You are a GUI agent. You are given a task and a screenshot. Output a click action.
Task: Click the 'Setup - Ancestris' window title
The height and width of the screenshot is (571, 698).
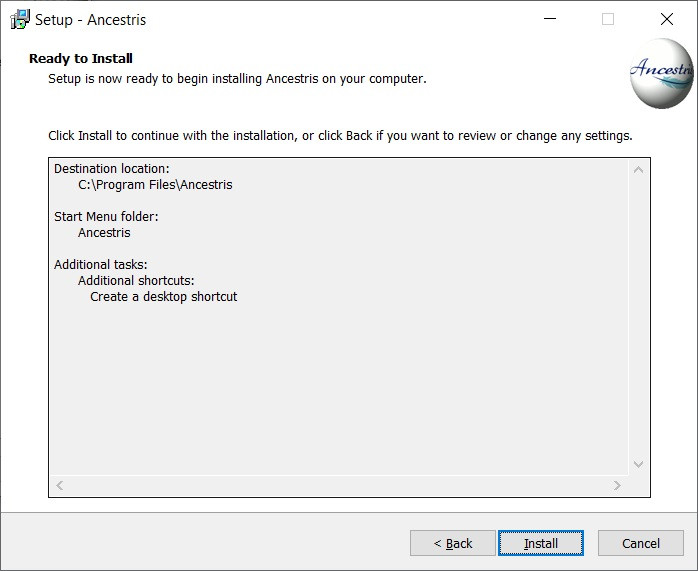point(90,20)
